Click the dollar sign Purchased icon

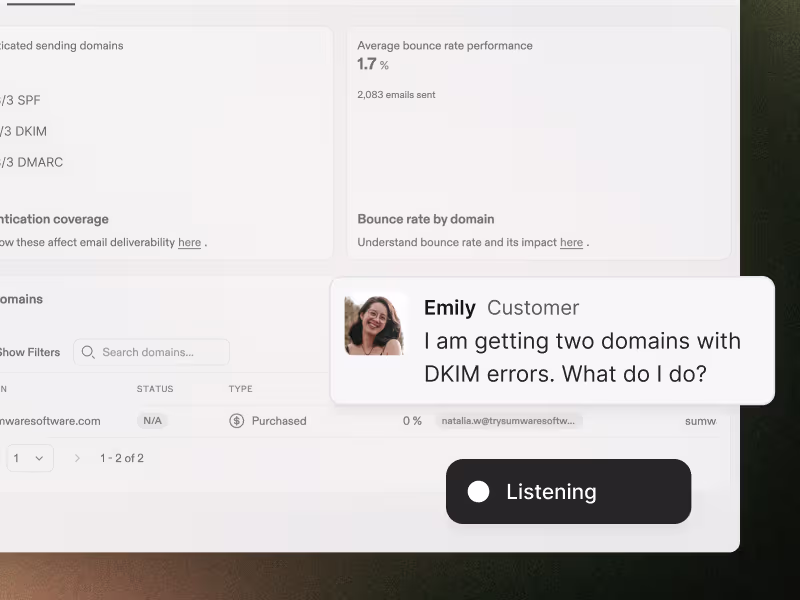(x=236, y=421)
